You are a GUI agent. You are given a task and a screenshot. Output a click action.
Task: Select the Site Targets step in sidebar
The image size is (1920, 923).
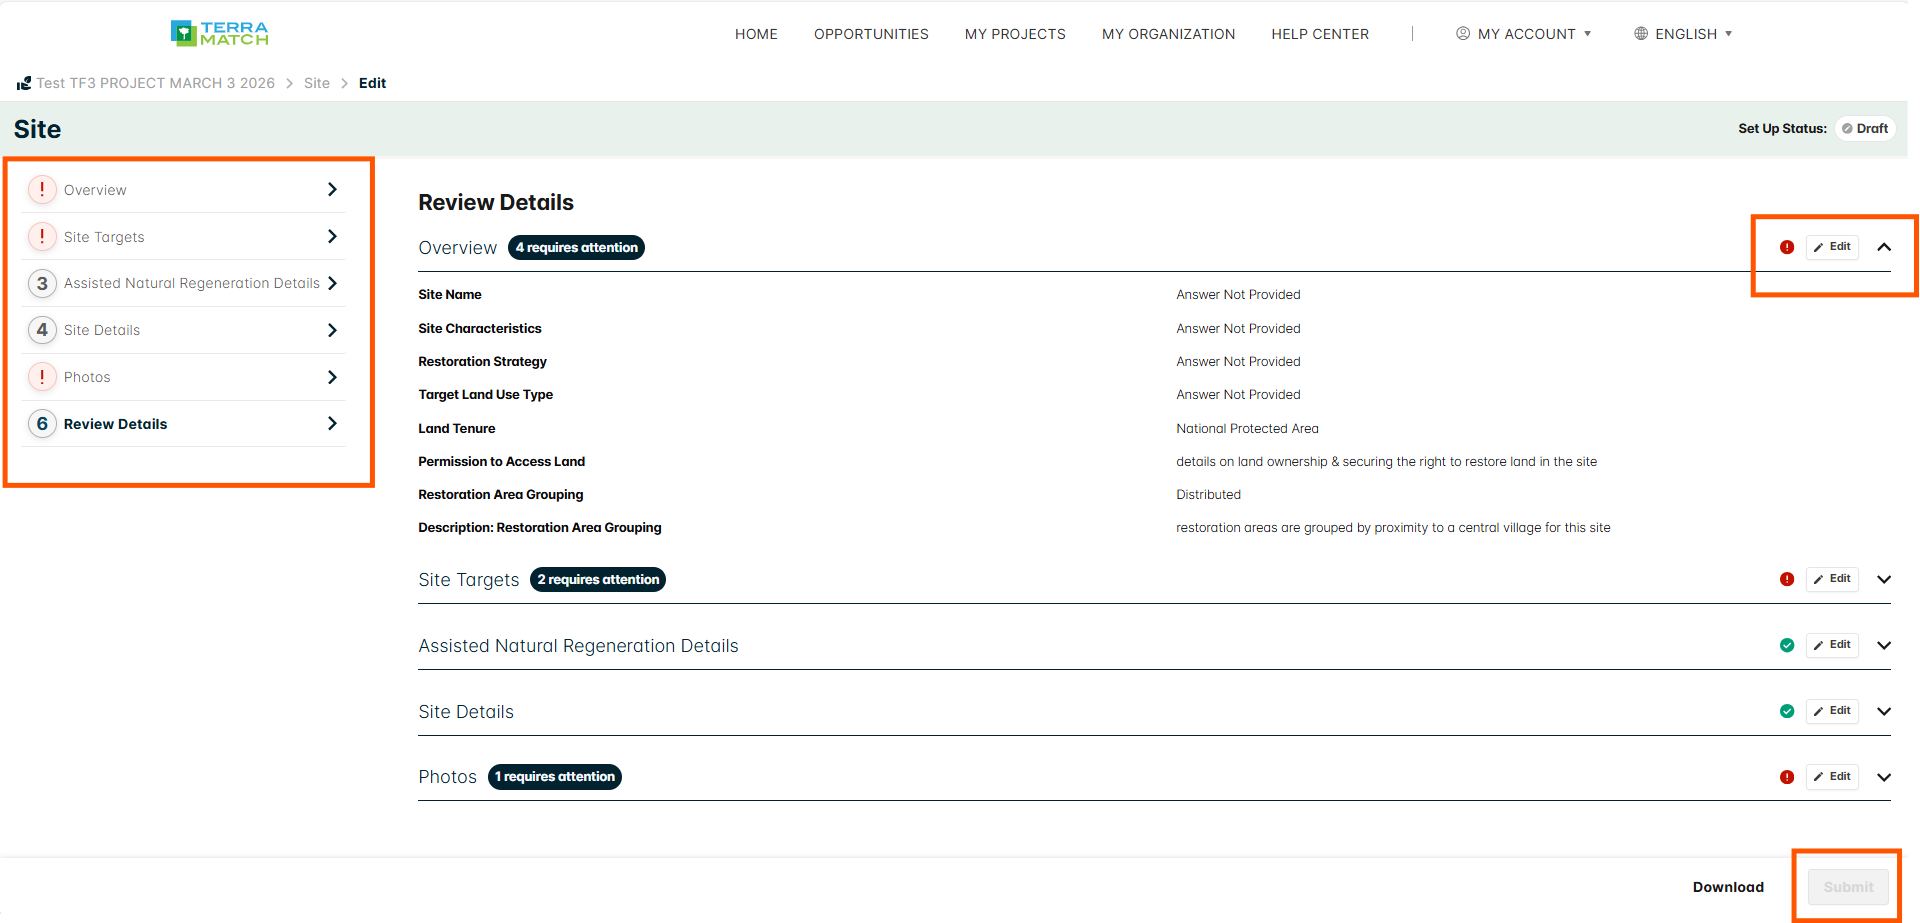(184, 236)
